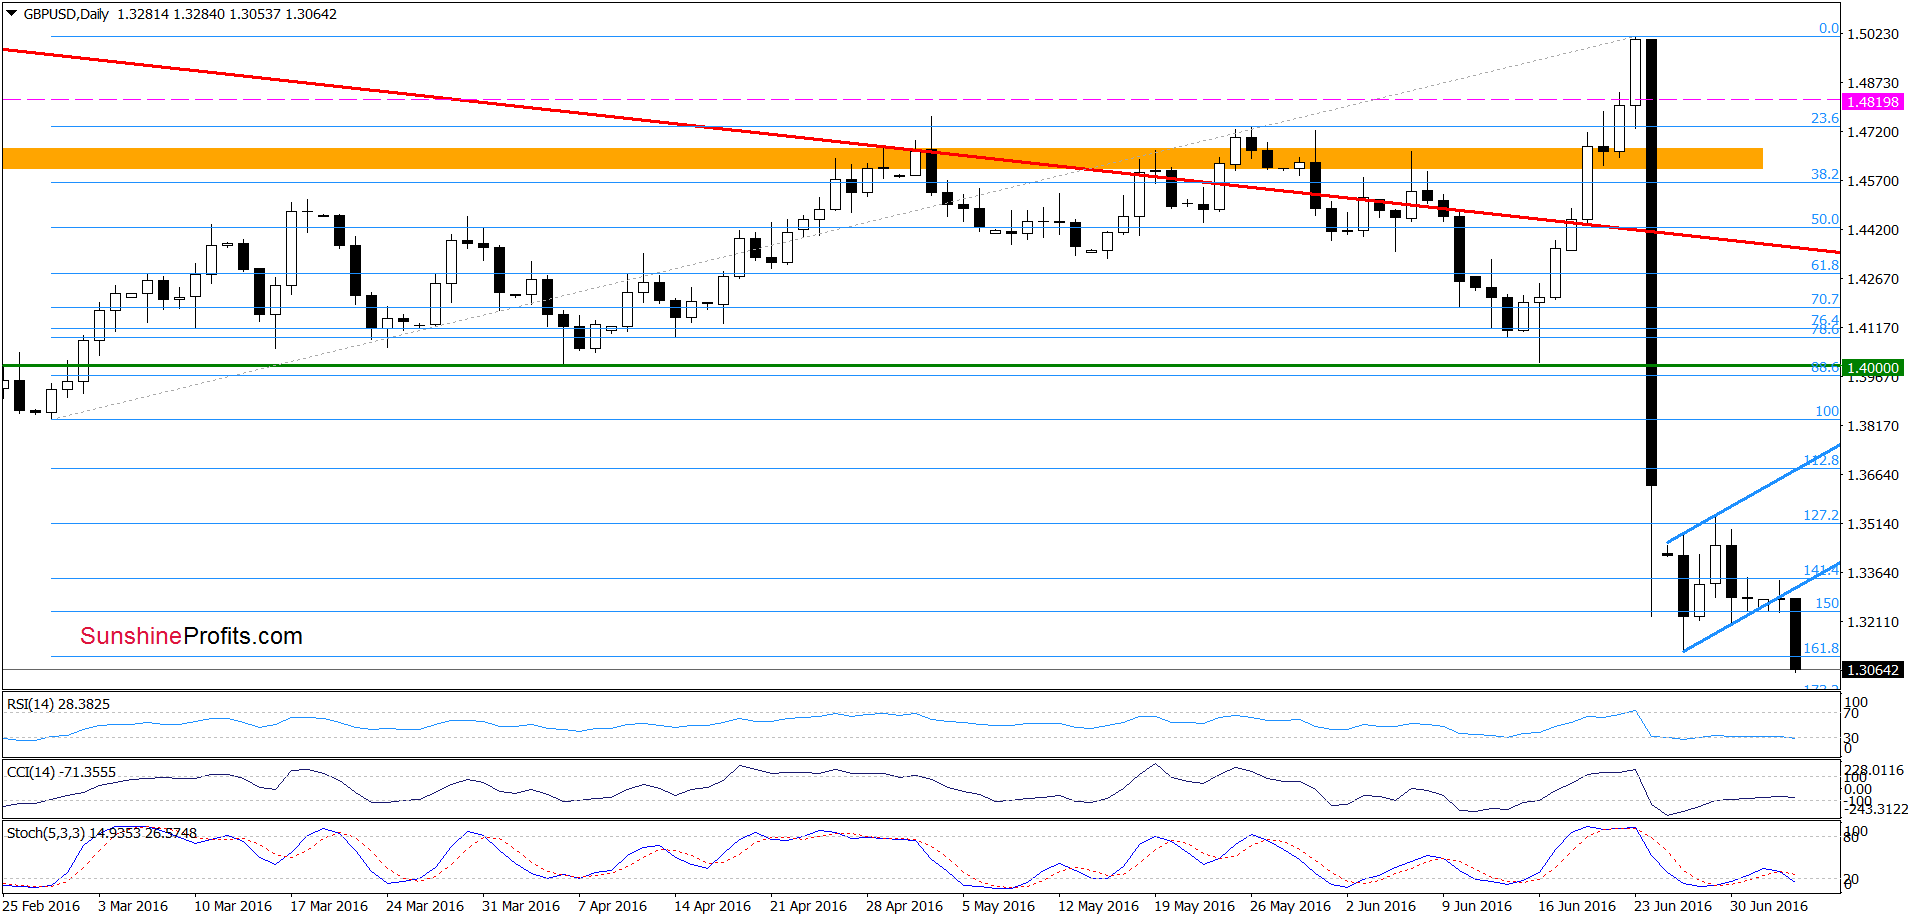Click the 16 Jun 2016 date label

pos(1577,906)
